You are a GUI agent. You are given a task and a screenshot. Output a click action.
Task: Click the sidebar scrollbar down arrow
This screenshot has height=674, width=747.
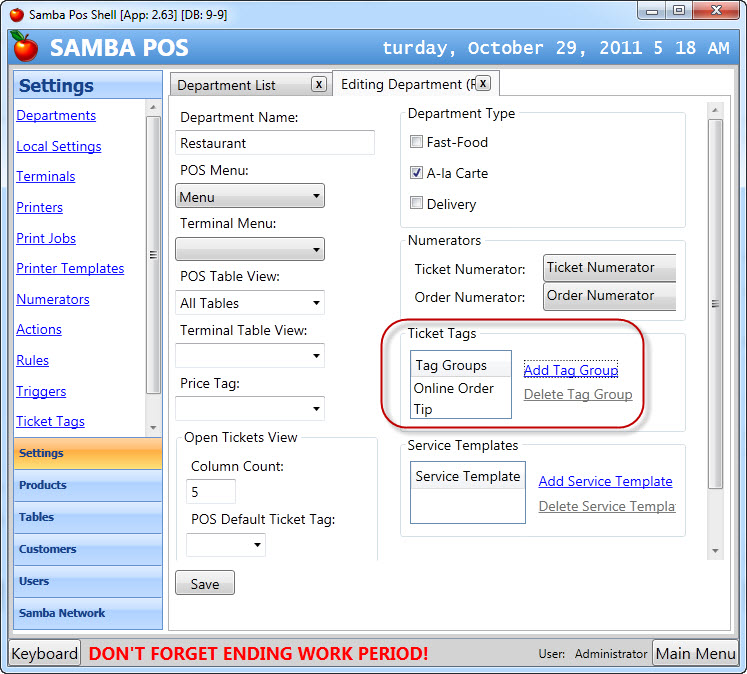click(153, 428)
